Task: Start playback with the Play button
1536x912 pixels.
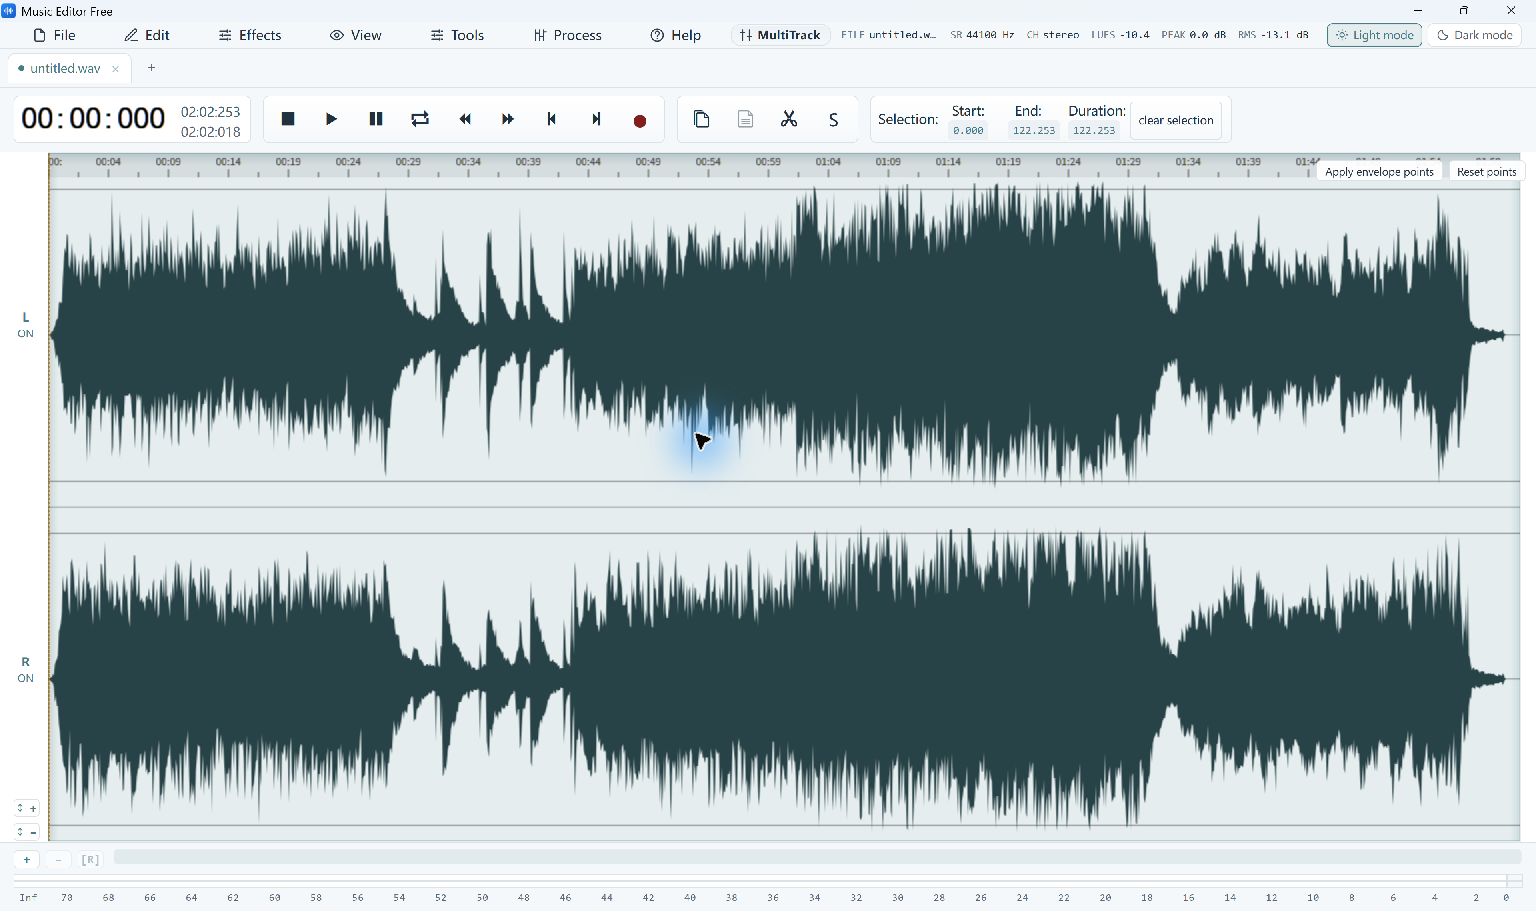Action: (x=332, y=119)
